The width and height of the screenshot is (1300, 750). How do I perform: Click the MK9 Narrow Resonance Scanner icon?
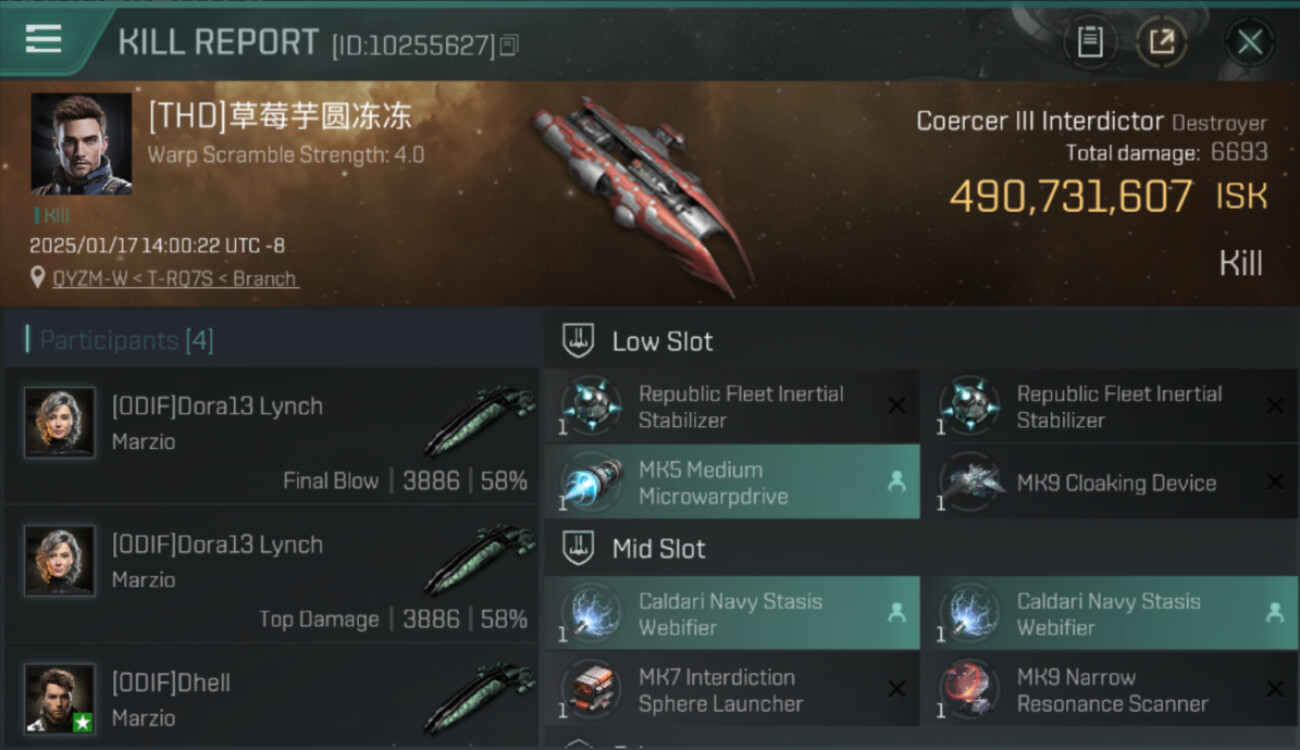pos(968,690)
